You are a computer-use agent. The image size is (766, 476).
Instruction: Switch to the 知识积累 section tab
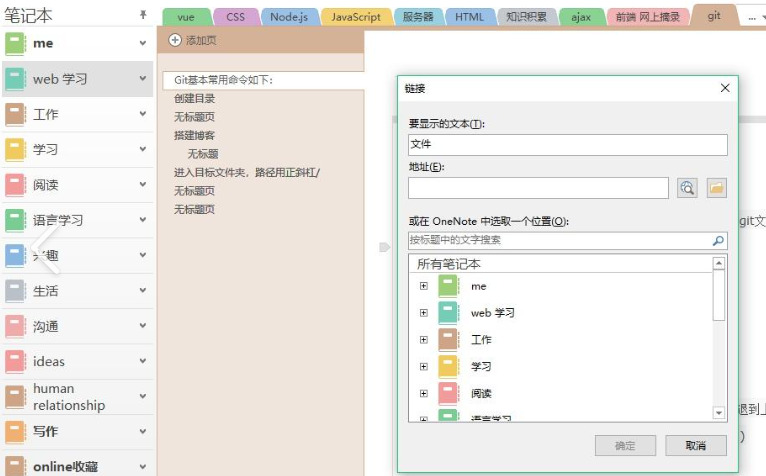pyautogui.click(x=526, y=17)
